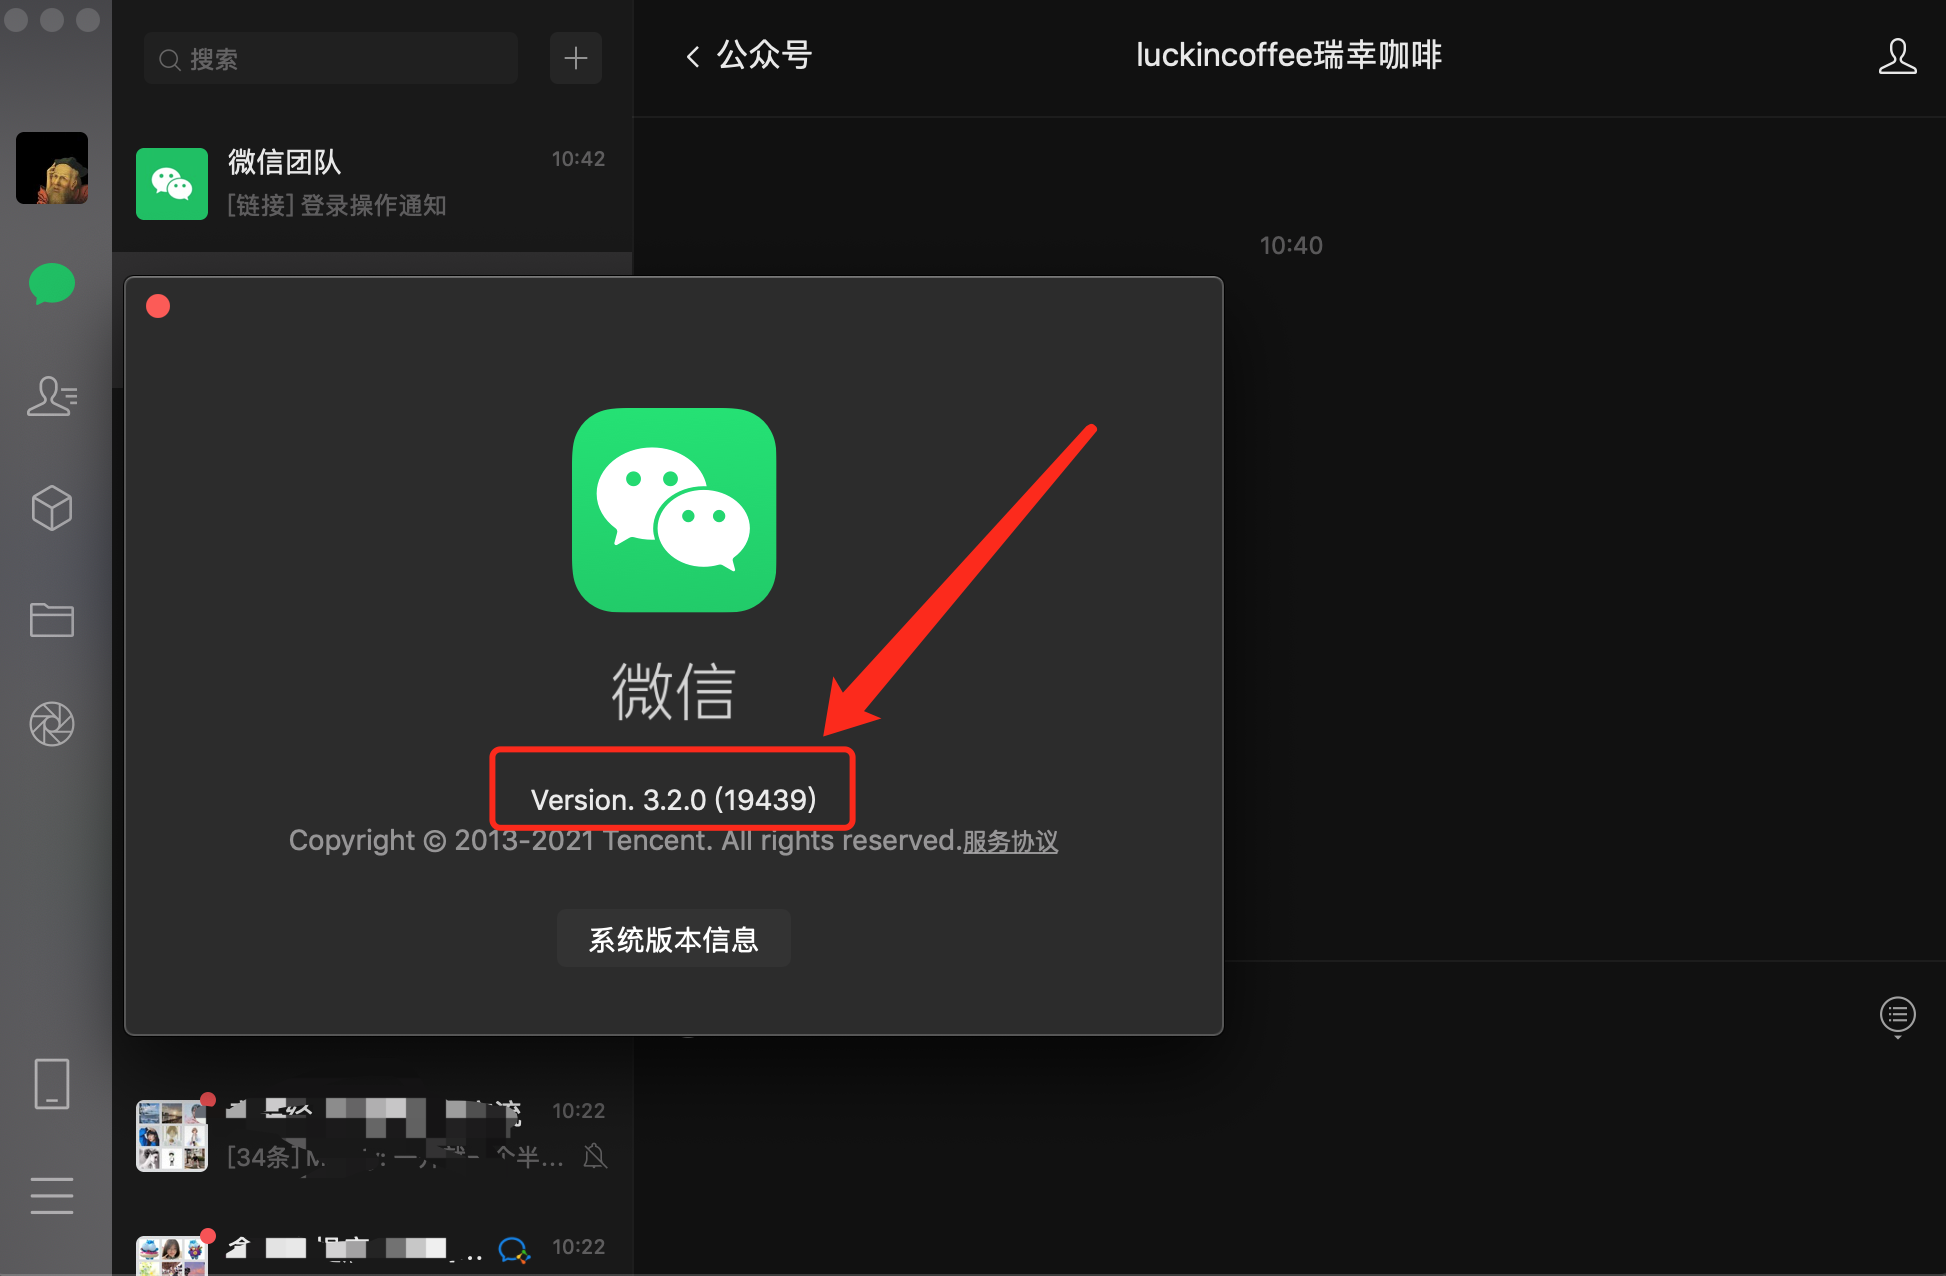Open the Moments aperture icon
The image size is (1946, 1276).
click(x=52, y=724)
